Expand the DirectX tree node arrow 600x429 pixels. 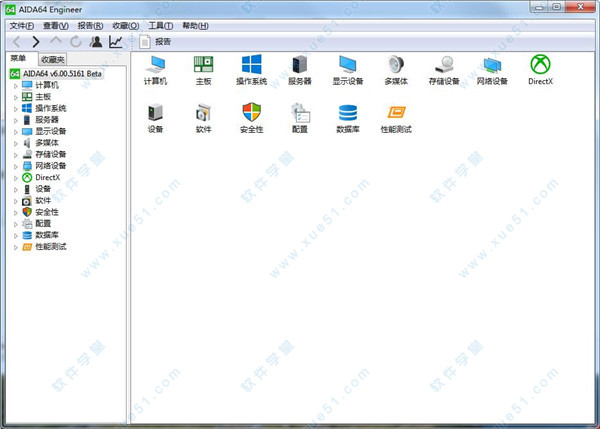tap(16, 178)
